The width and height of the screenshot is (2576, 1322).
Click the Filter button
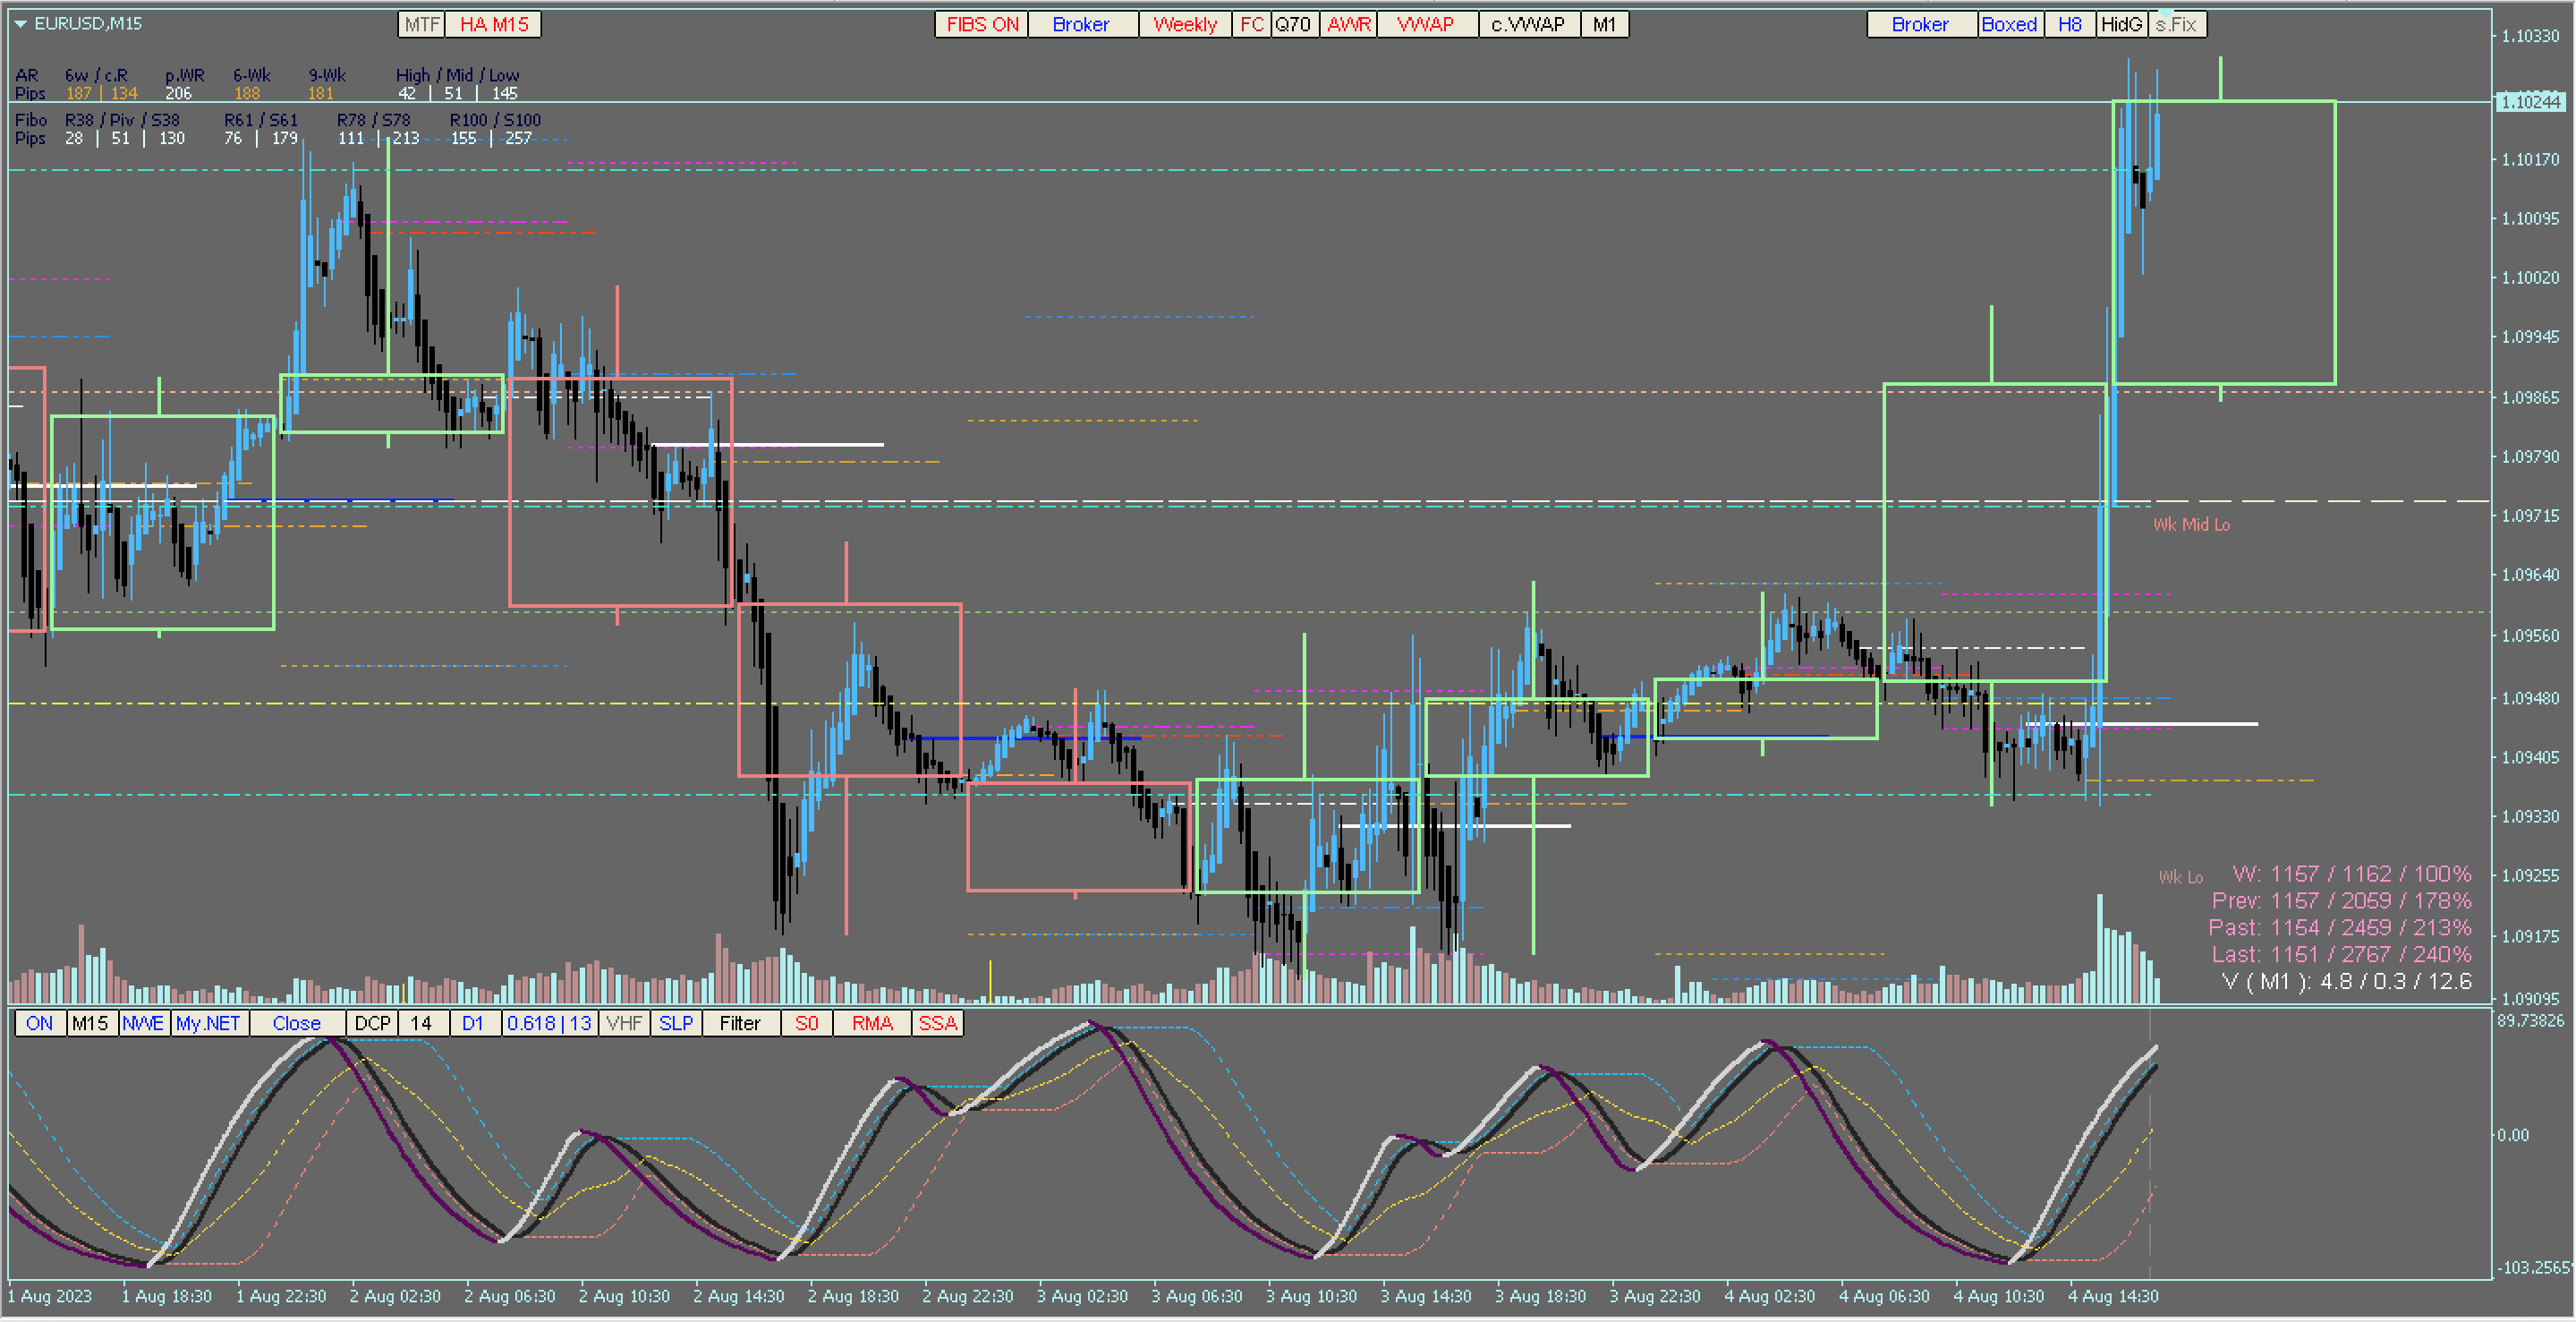(739, 1023)
